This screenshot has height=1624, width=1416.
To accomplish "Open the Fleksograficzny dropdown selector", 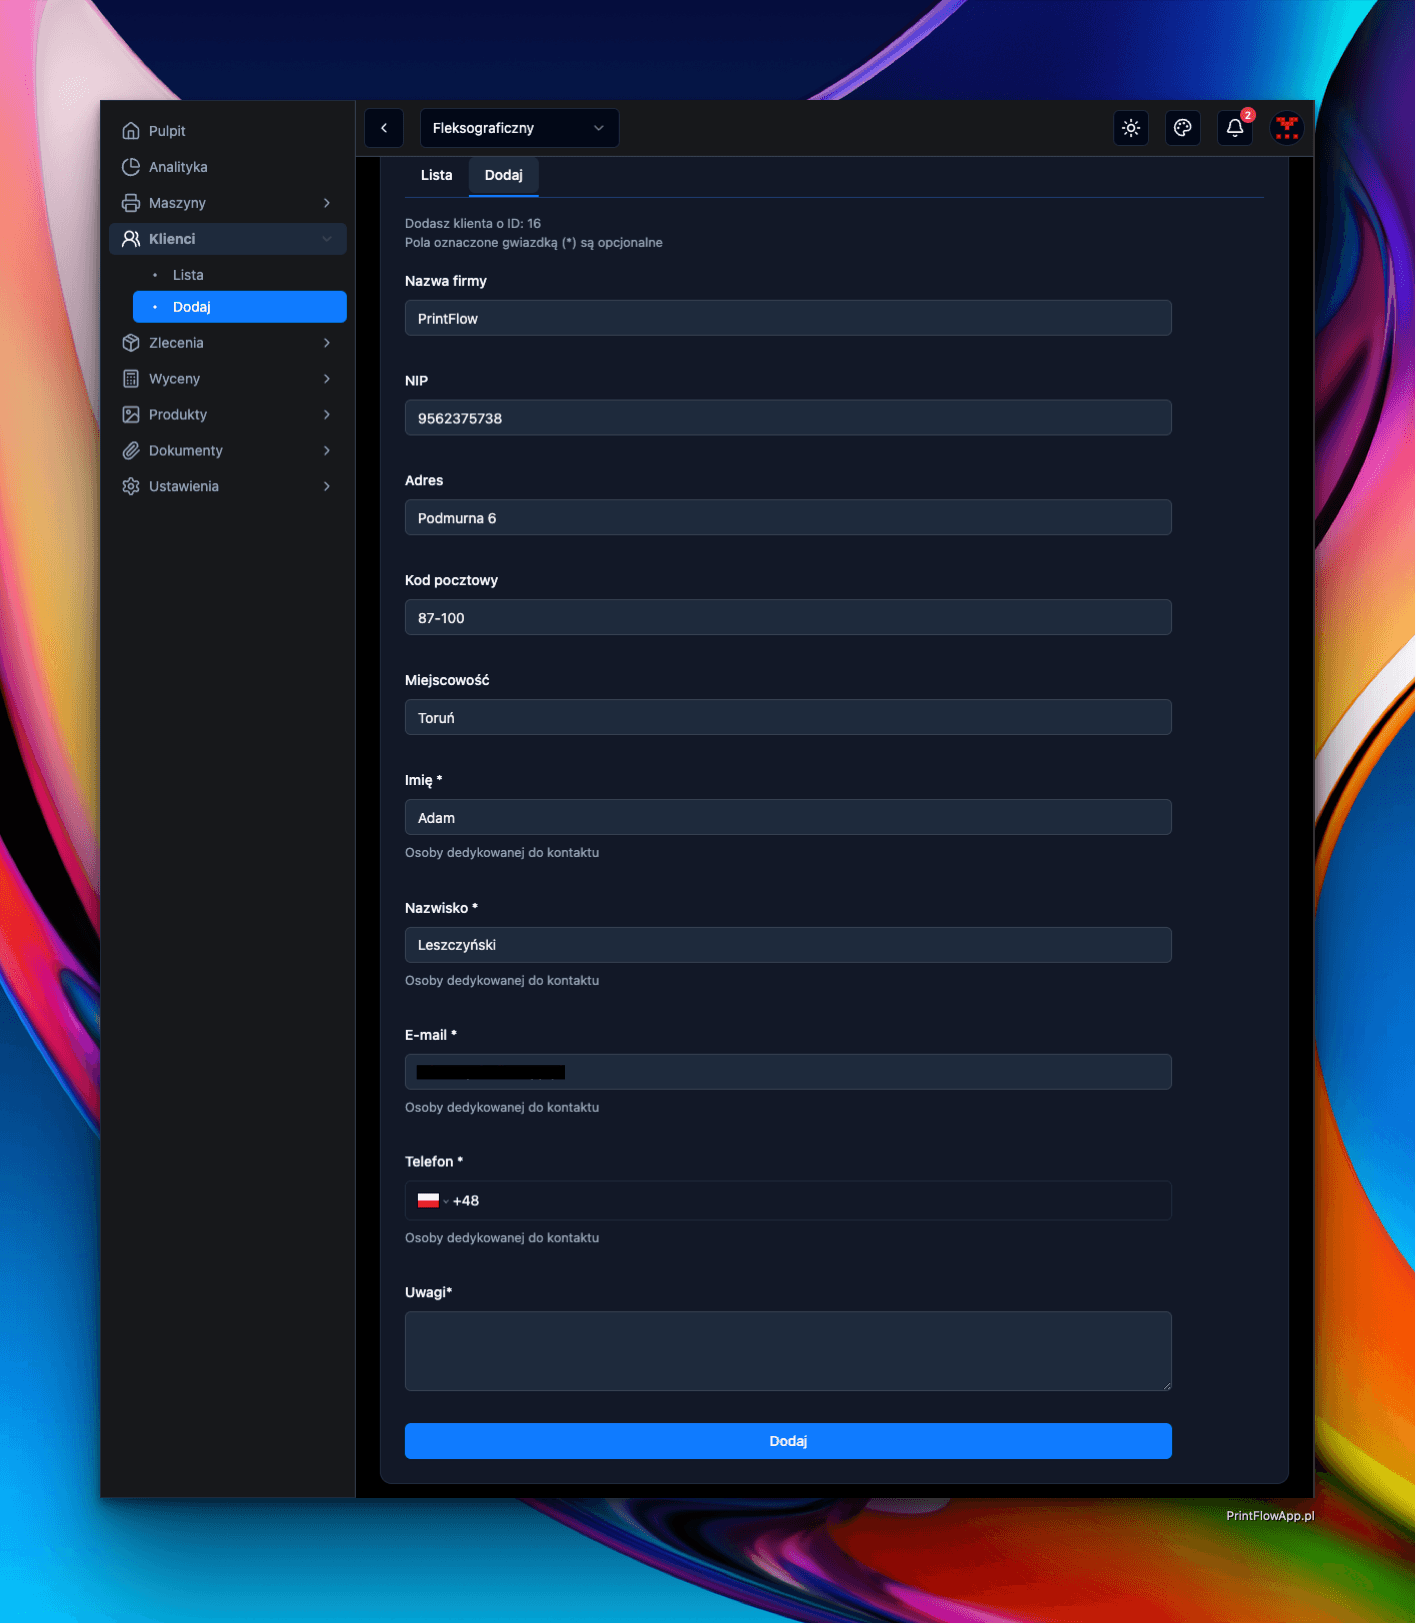I will pyautogui.click(x=519, y=128).
